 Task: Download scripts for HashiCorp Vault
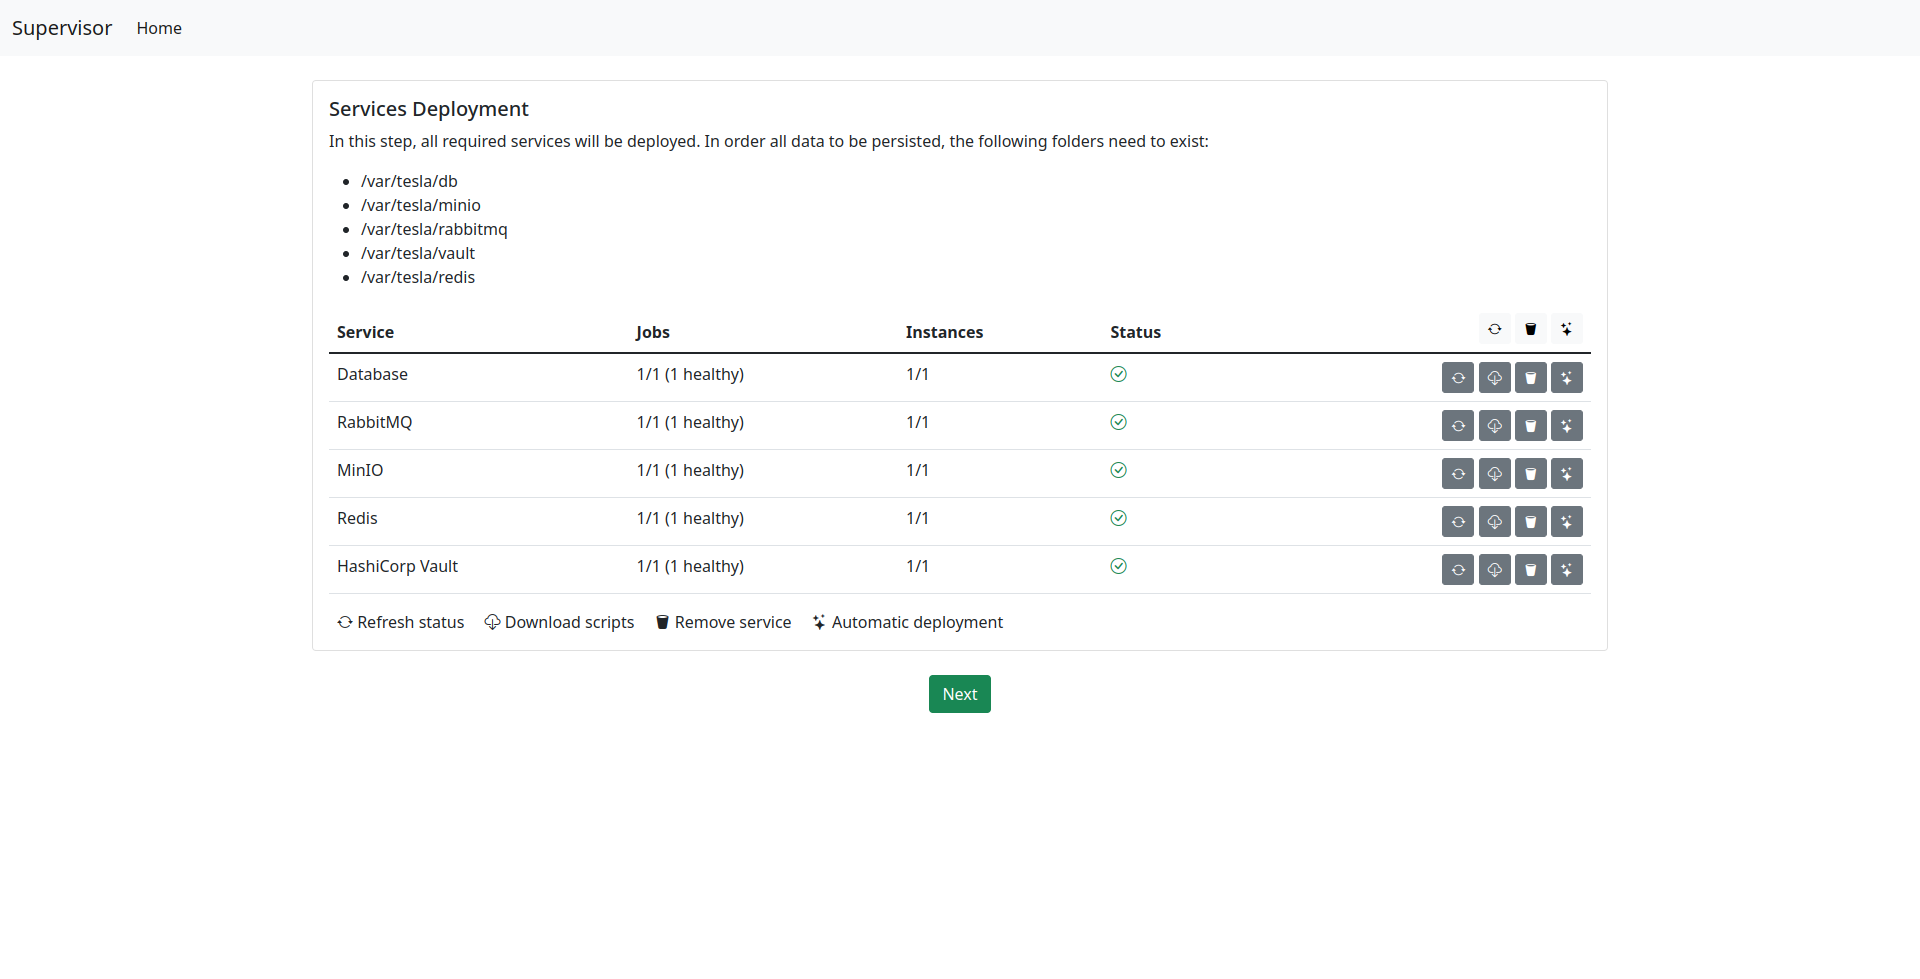pos(1494,570)
